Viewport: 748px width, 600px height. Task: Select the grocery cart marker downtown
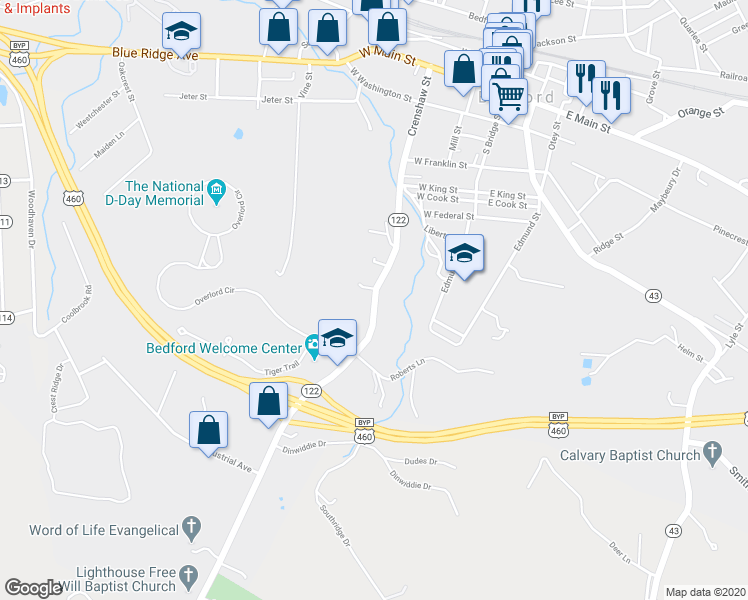(x=509, y=98)
